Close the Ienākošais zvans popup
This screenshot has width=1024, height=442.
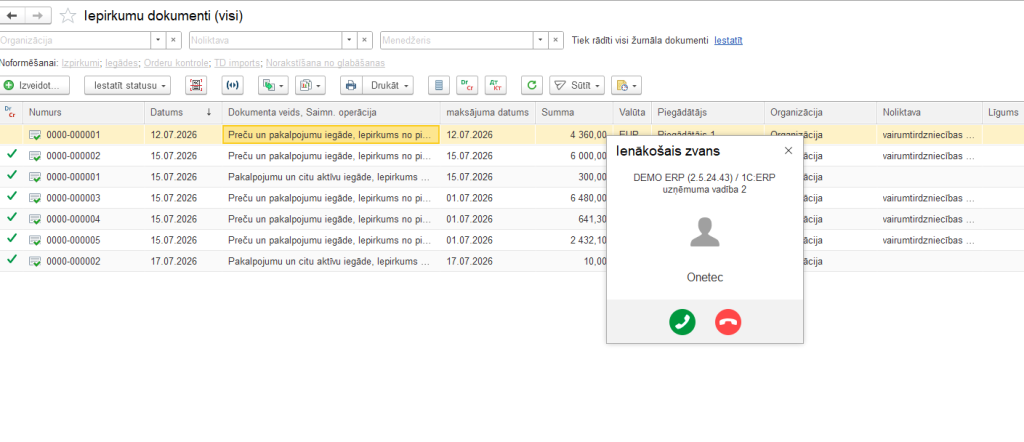coord(788,150)
